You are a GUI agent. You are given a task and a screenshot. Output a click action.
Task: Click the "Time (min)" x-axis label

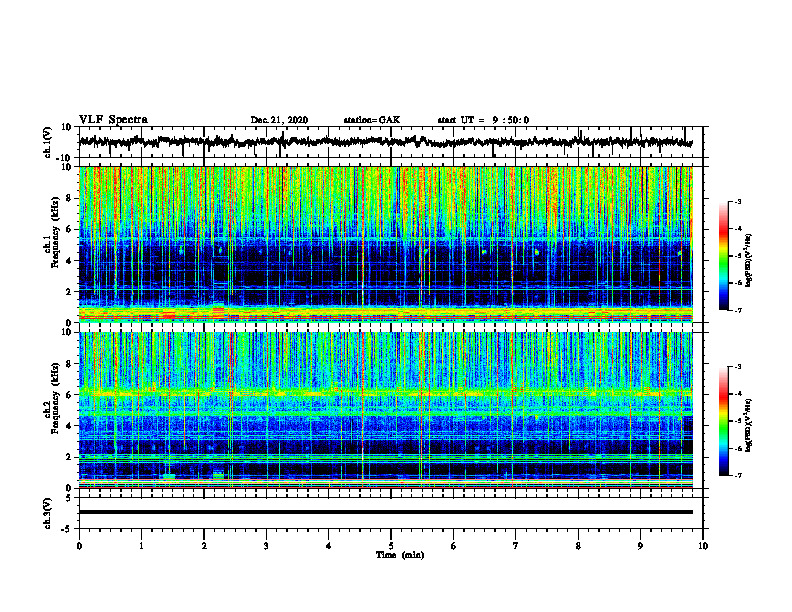[400, 555]
